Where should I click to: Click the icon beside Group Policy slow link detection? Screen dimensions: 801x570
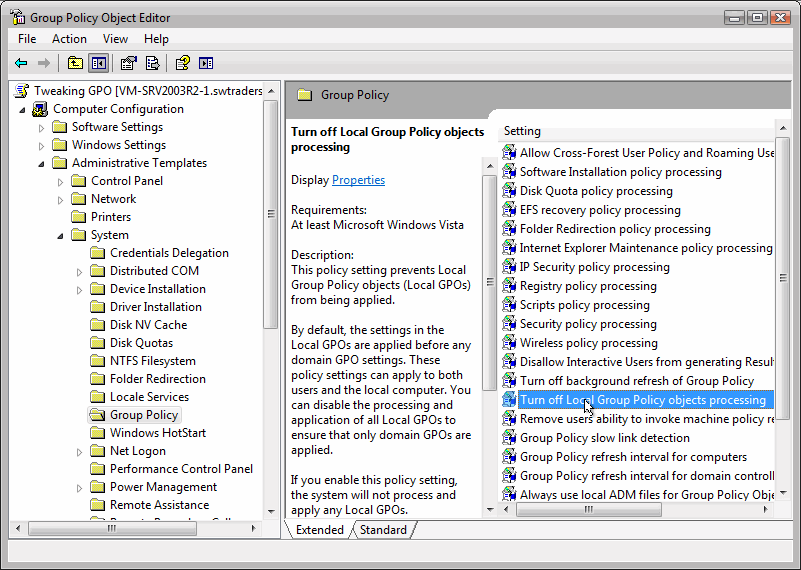point(509,438)
